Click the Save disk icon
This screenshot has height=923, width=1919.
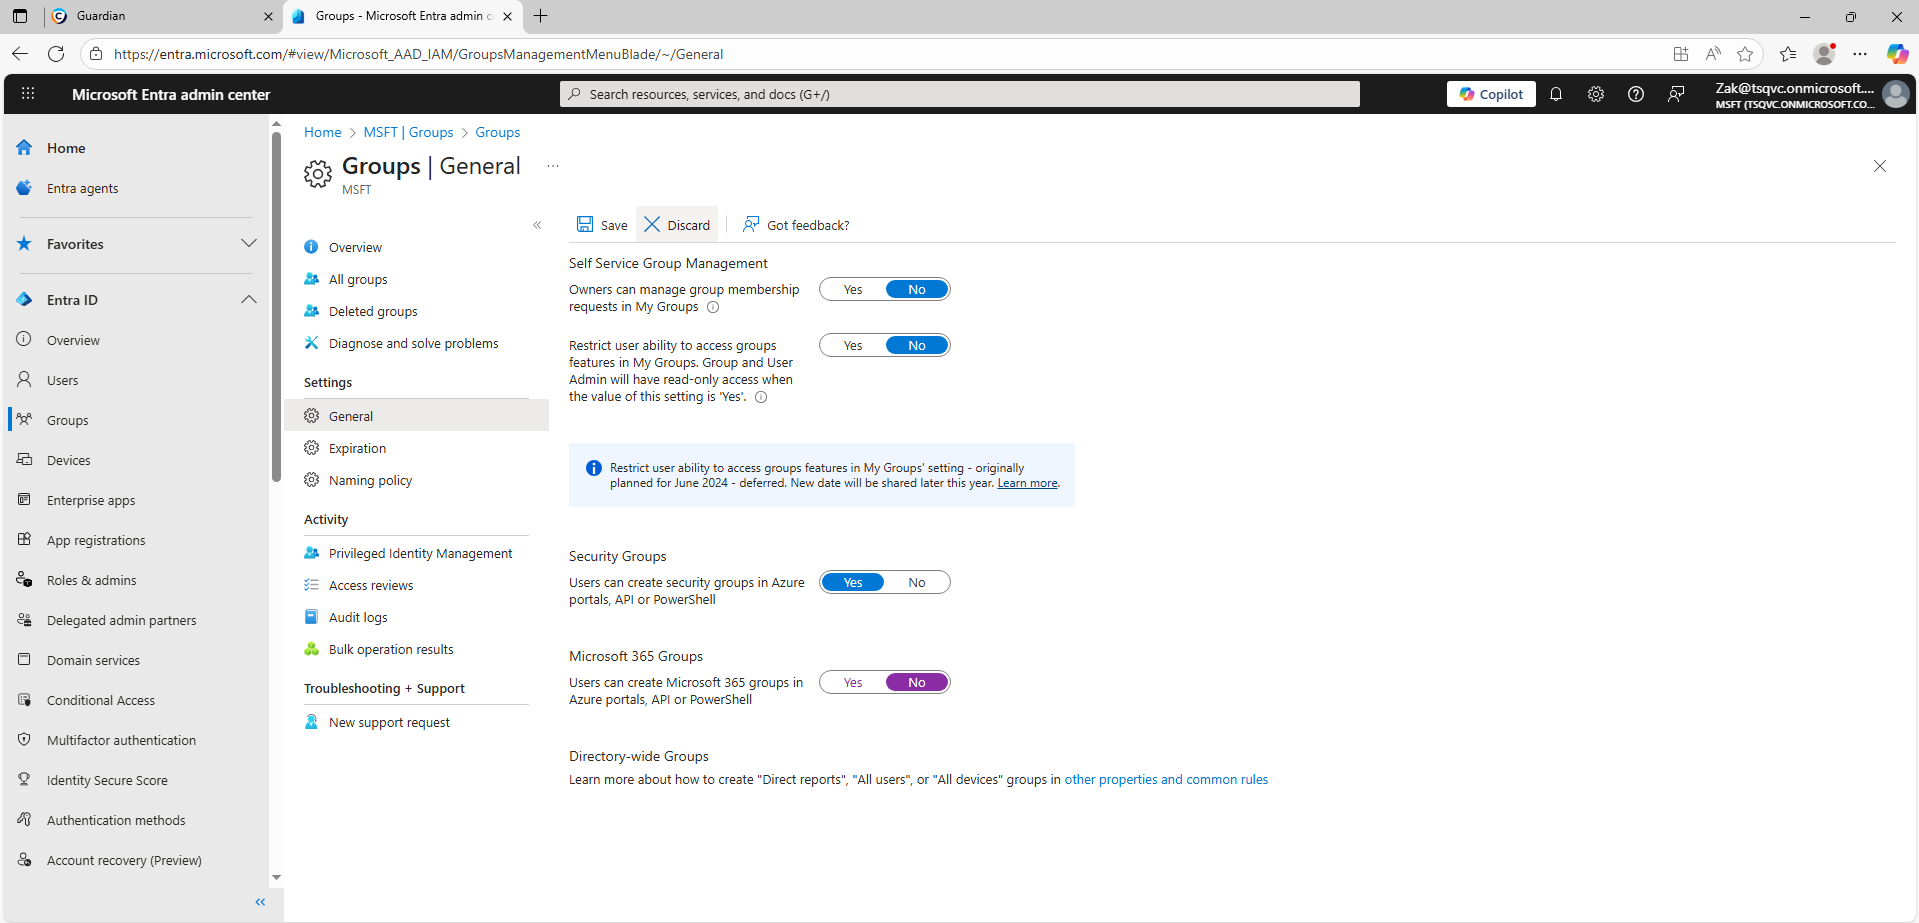pyautogui.click(x=585, y=225)
